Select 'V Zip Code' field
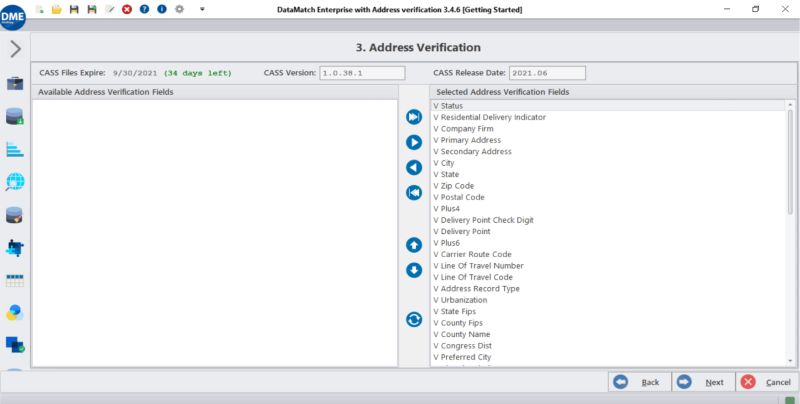Viewport: 800px width, 404px height. pyautogui.click(x=608, y=186)
